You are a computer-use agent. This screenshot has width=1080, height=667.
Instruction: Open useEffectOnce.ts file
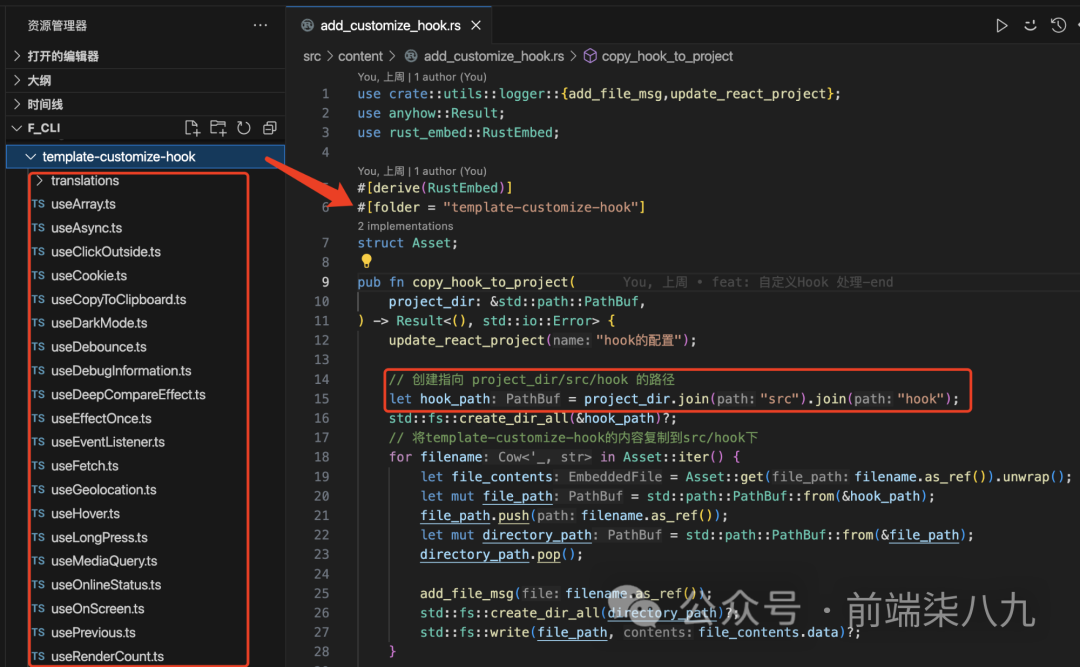(101, 418)
